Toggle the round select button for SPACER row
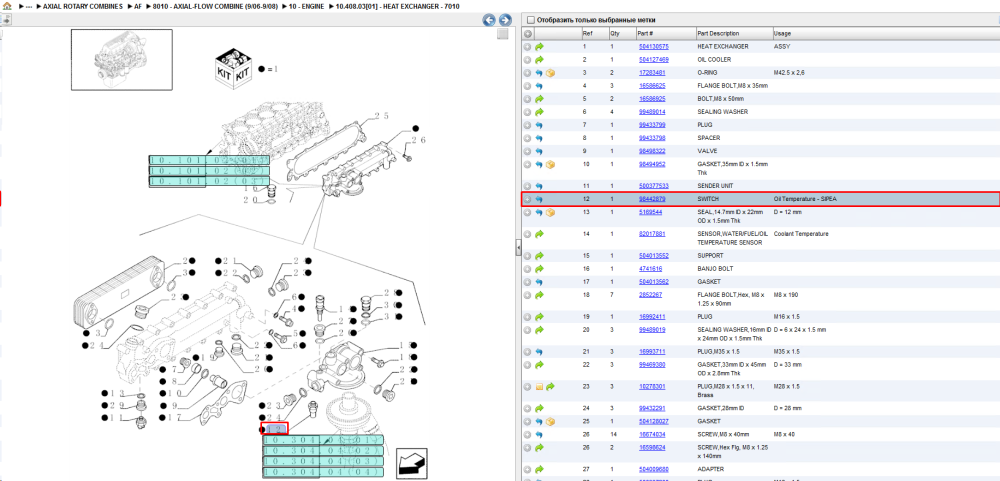The height and width of the screenshot is (481, 1000). coord(527,138)
